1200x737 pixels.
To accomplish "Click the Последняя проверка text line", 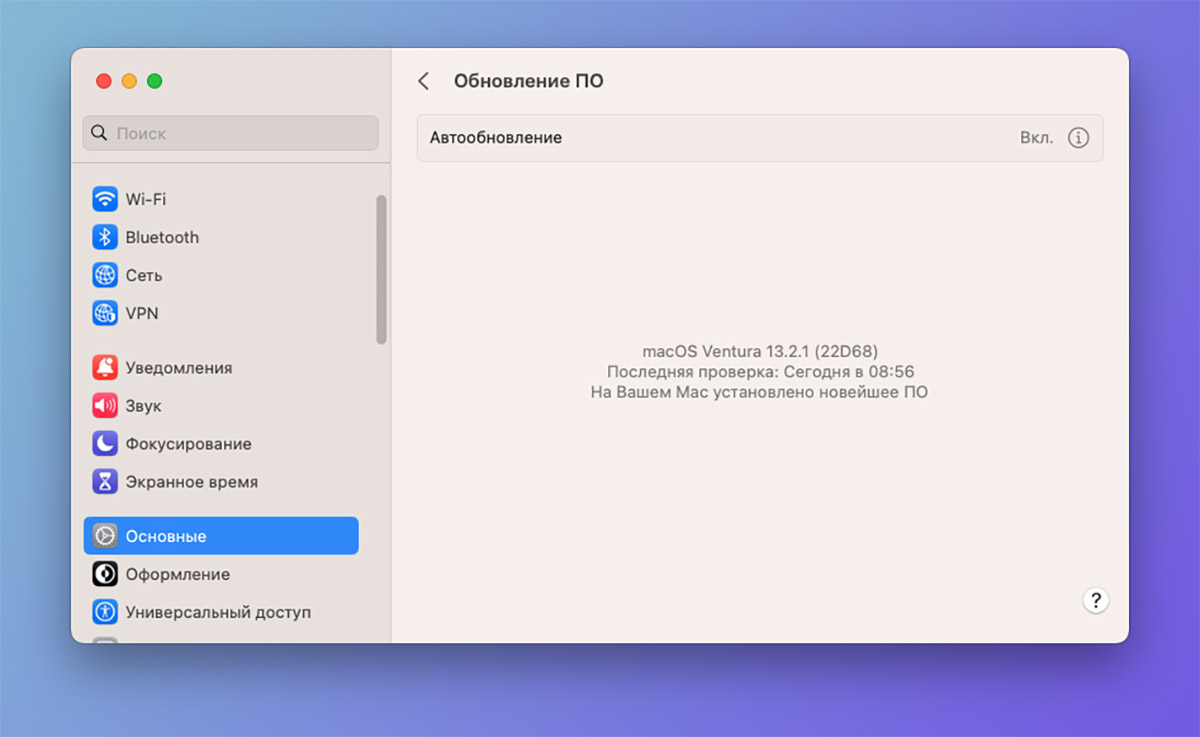I will [760, 372].
